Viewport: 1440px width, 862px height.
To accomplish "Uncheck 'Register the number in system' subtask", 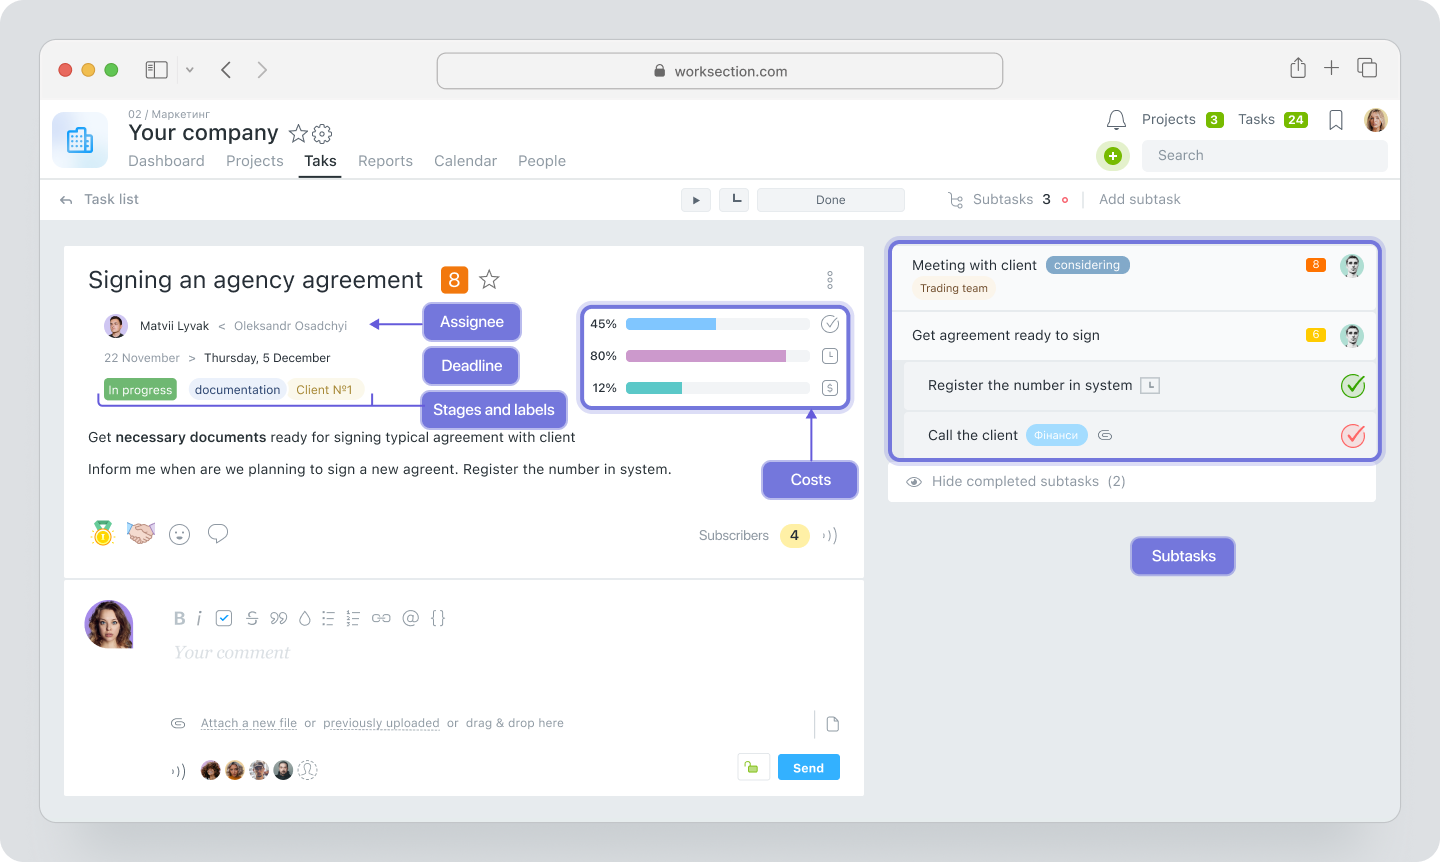I will point(1353,385).
